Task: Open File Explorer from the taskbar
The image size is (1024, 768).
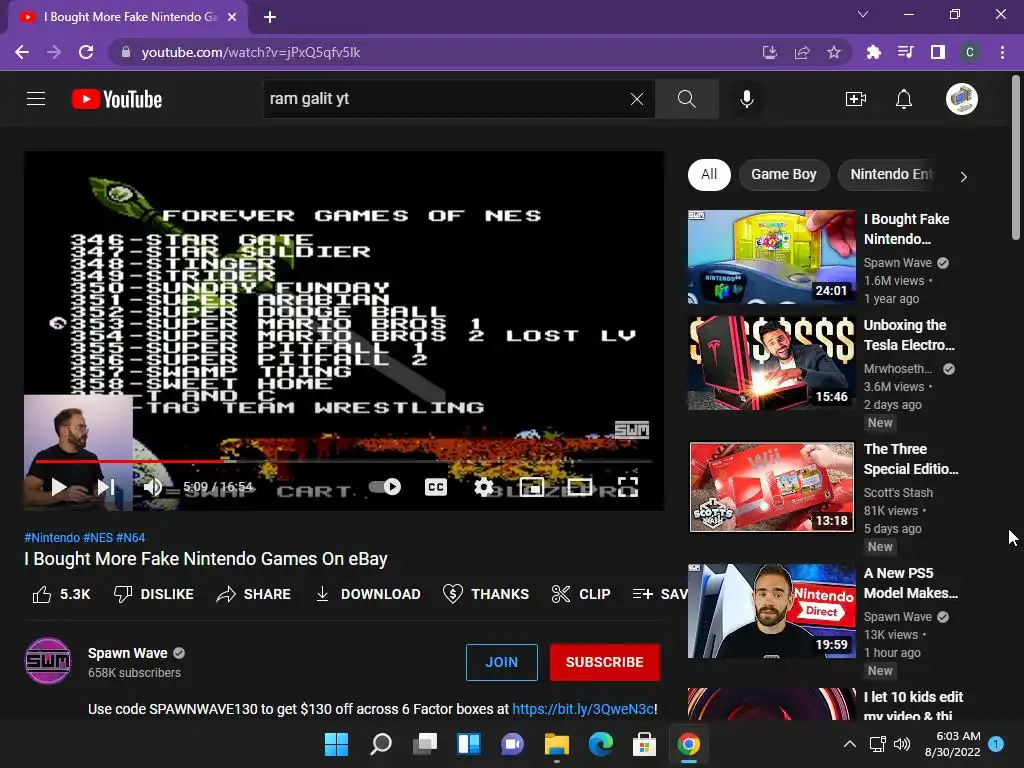Action: pos(556,744)
